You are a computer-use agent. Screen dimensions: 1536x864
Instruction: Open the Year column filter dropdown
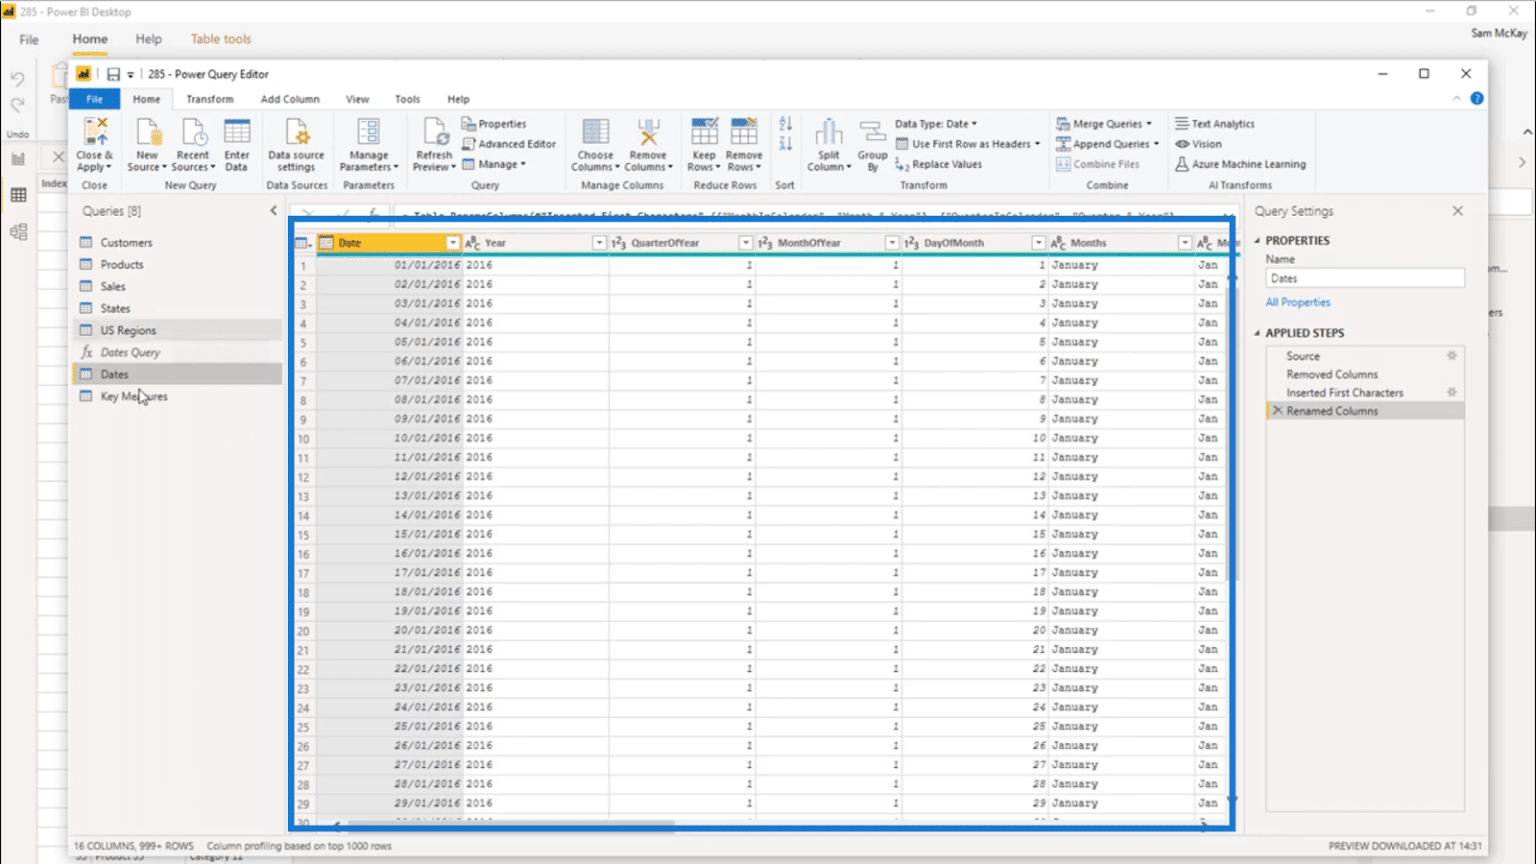coord(599,243)
